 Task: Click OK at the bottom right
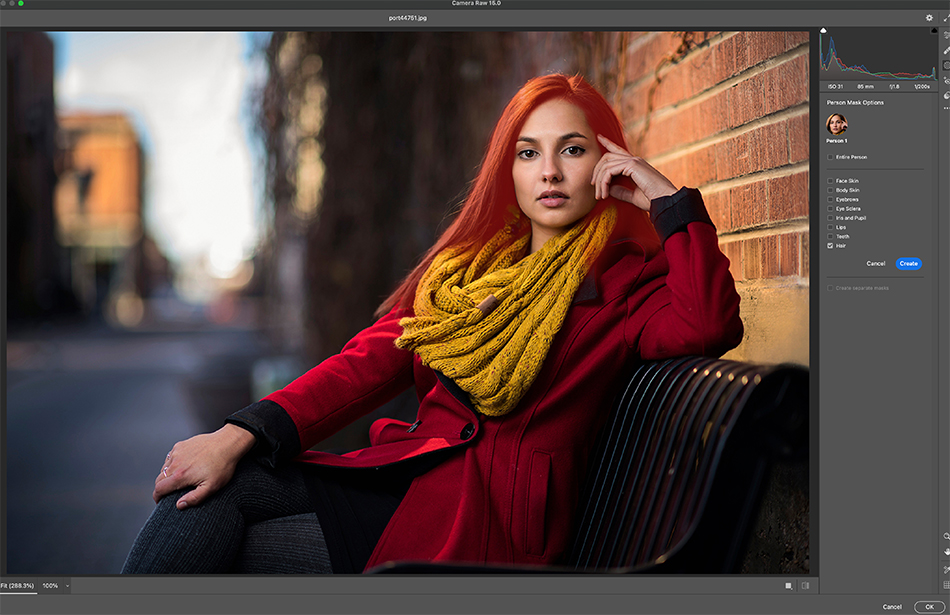929,607
